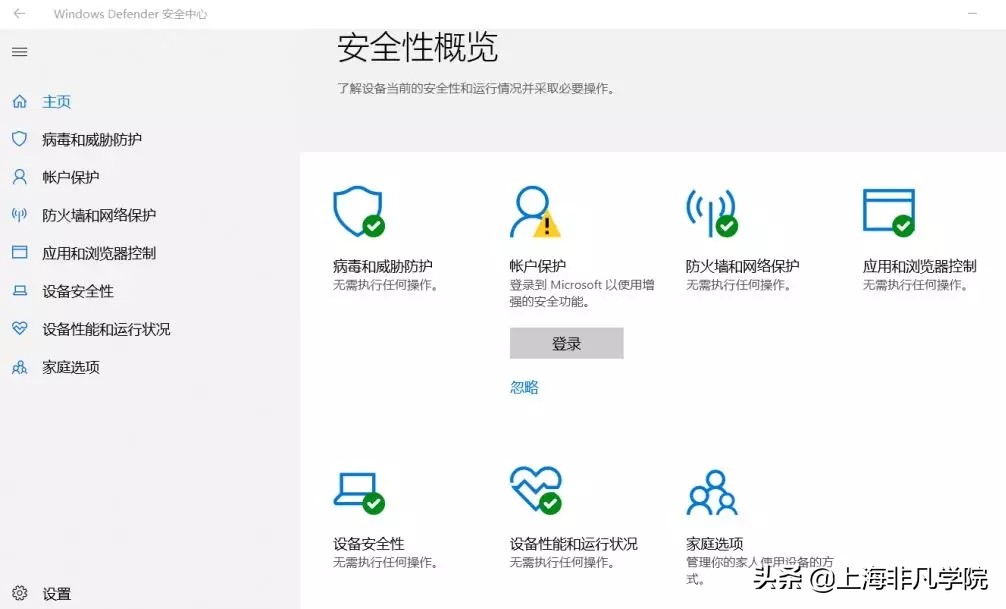
Task: Open 帐户保护 via its person icon tile
Action: tap(536, 211)
